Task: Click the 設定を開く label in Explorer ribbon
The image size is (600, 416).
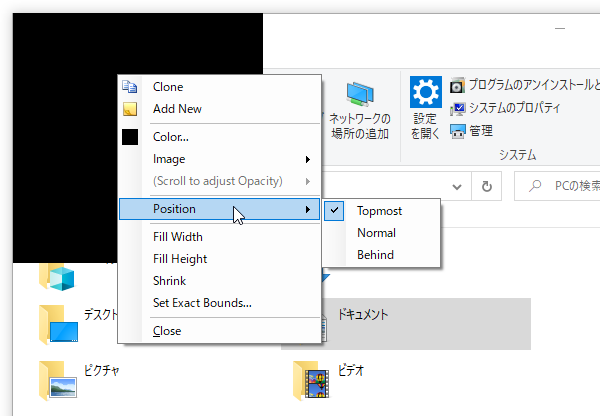Action: pos(425,126)
